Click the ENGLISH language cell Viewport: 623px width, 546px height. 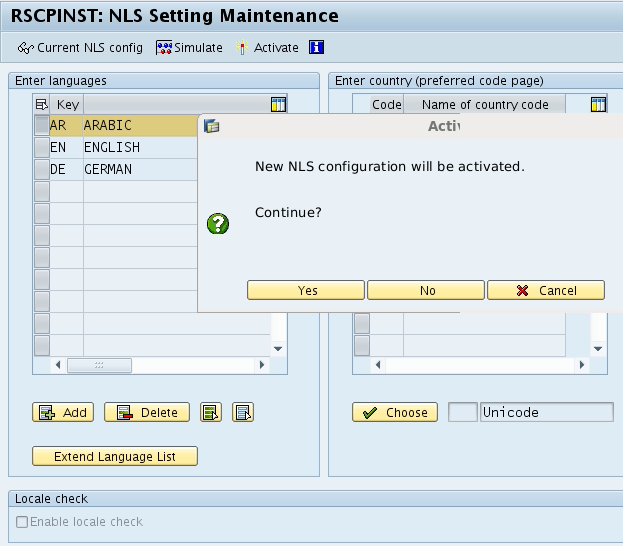140,147
